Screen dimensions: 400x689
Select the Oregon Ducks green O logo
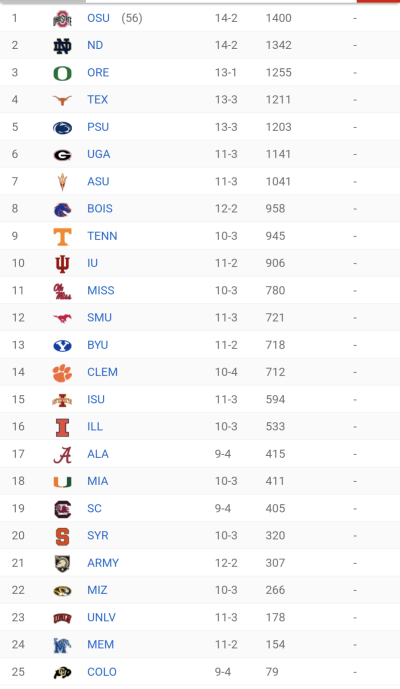point(62,73)
